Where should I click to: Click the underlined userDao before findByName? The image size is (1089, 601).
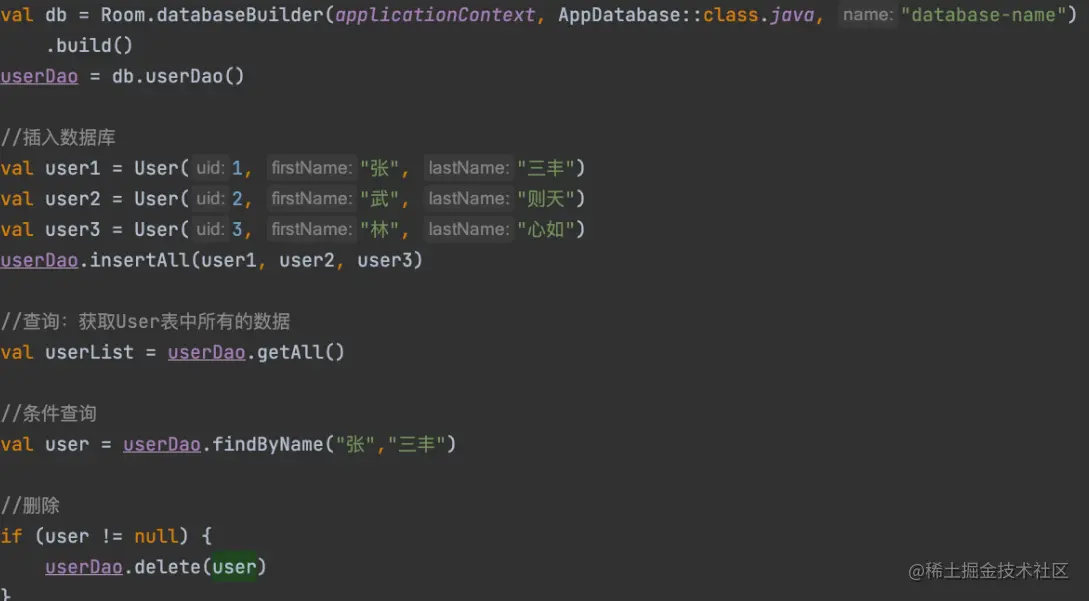(x=162, y=444)
